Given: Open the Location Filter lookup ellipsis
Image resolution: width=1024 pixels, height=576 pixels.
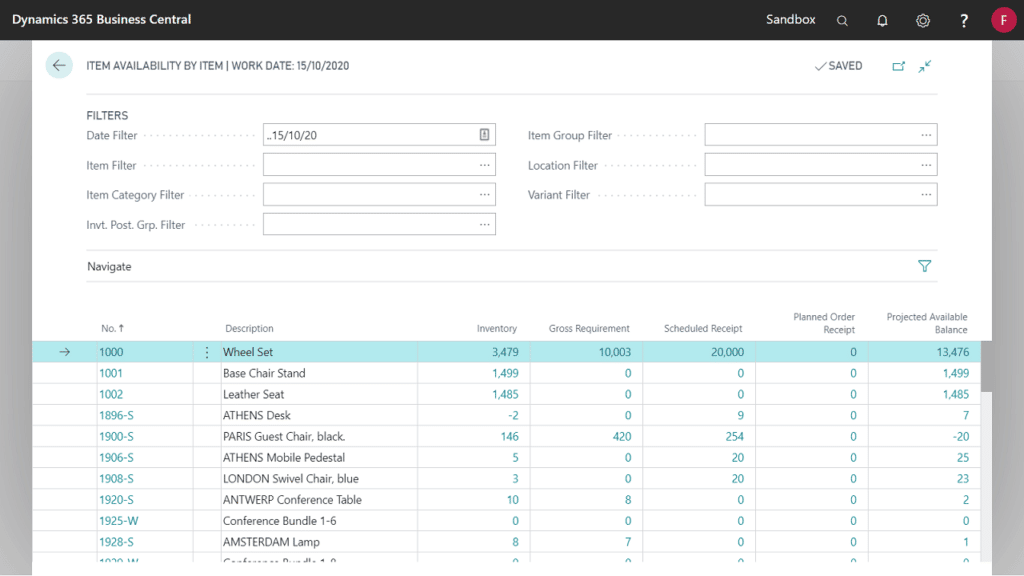Looking at the screenshot, I should (927, 164).
